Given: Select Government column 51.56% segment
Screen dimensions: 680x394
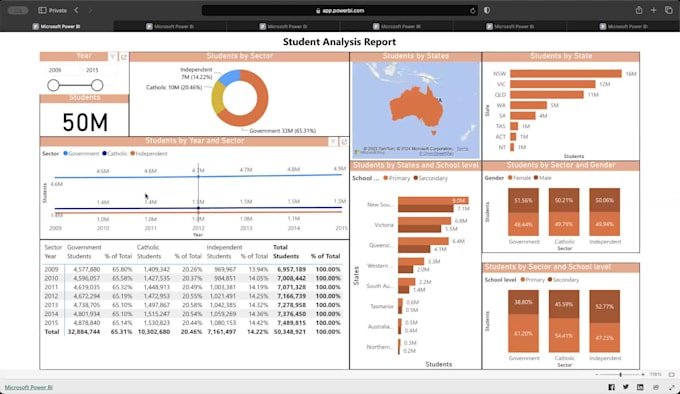Looking at the screenshot, I should tap(523, 200).
